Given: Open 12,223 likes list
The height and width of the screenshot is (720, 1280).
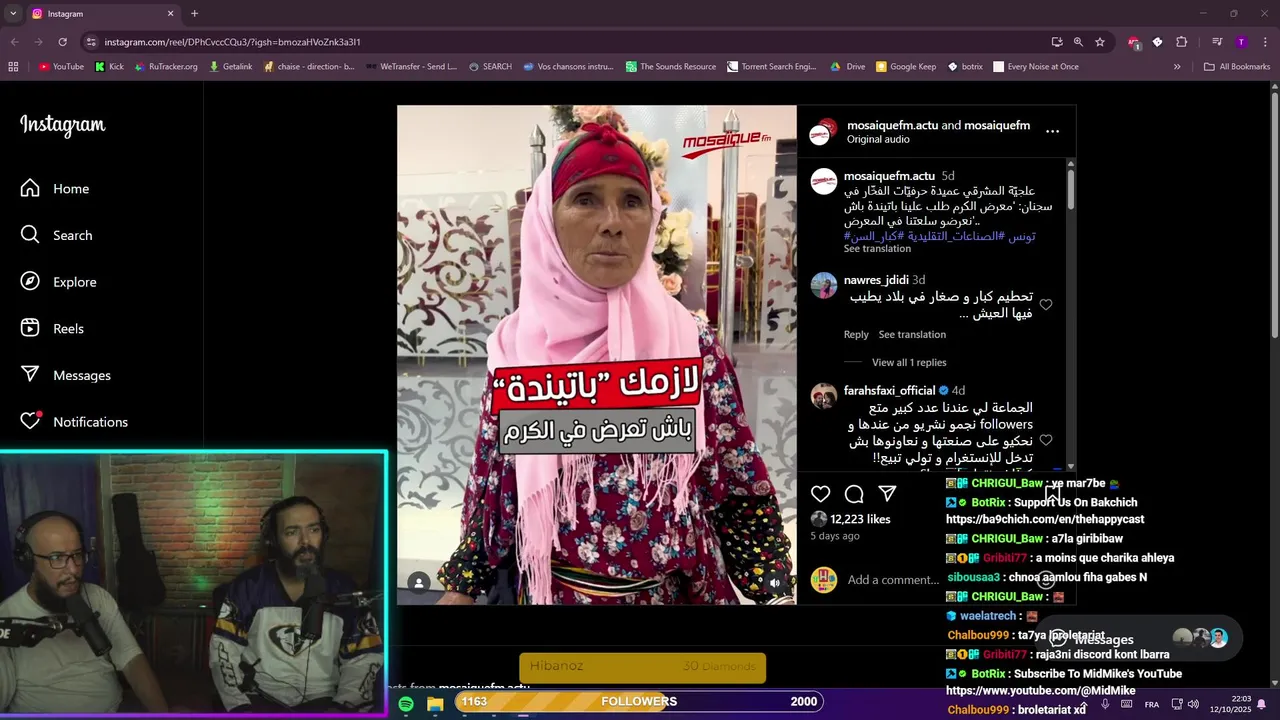Looking at the screenshot, I should pos(860,519).
